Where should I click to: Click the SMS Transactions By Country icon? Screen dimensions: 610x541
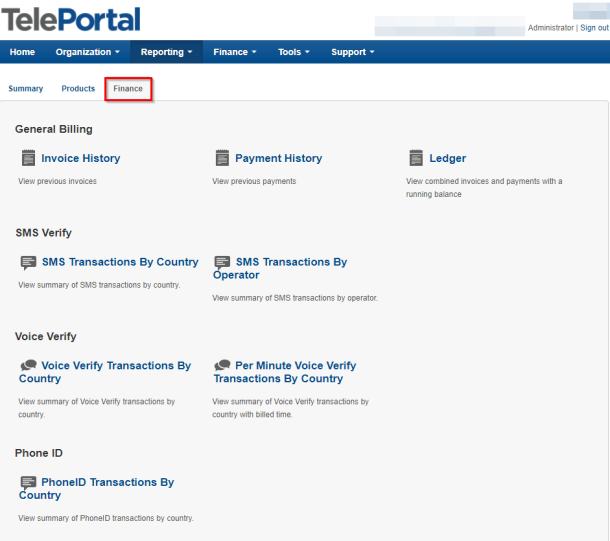(x=28, y=262)
